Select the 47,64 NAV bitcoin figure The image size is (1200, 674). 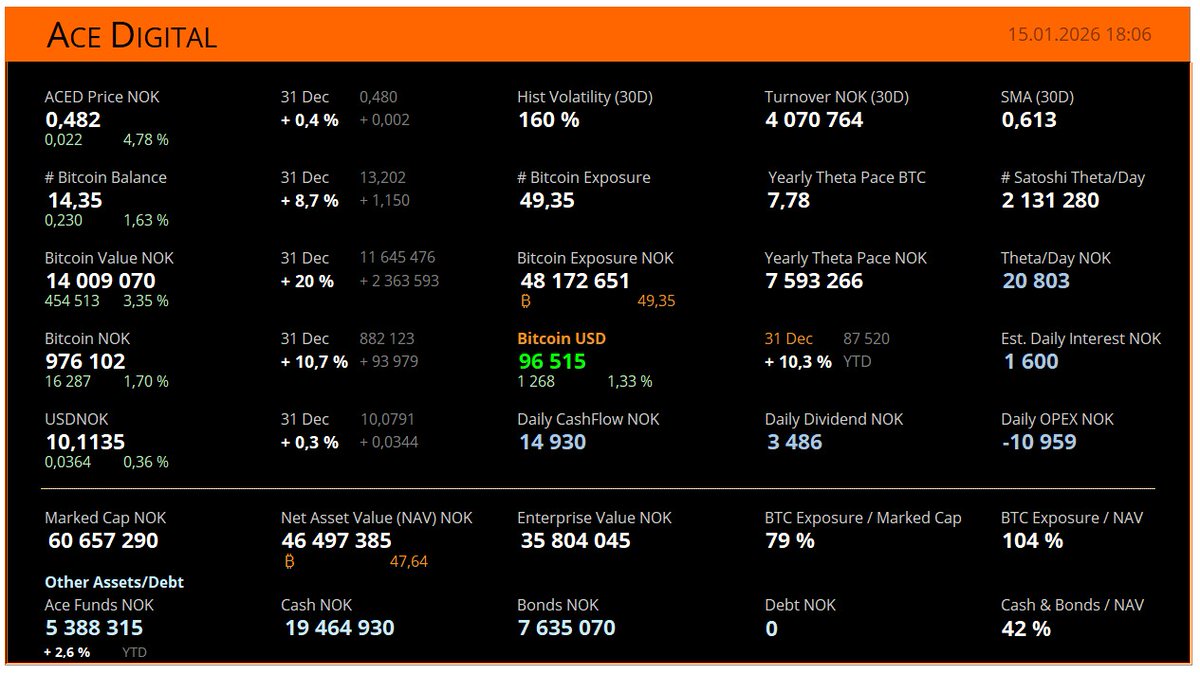tap(409, 562)
